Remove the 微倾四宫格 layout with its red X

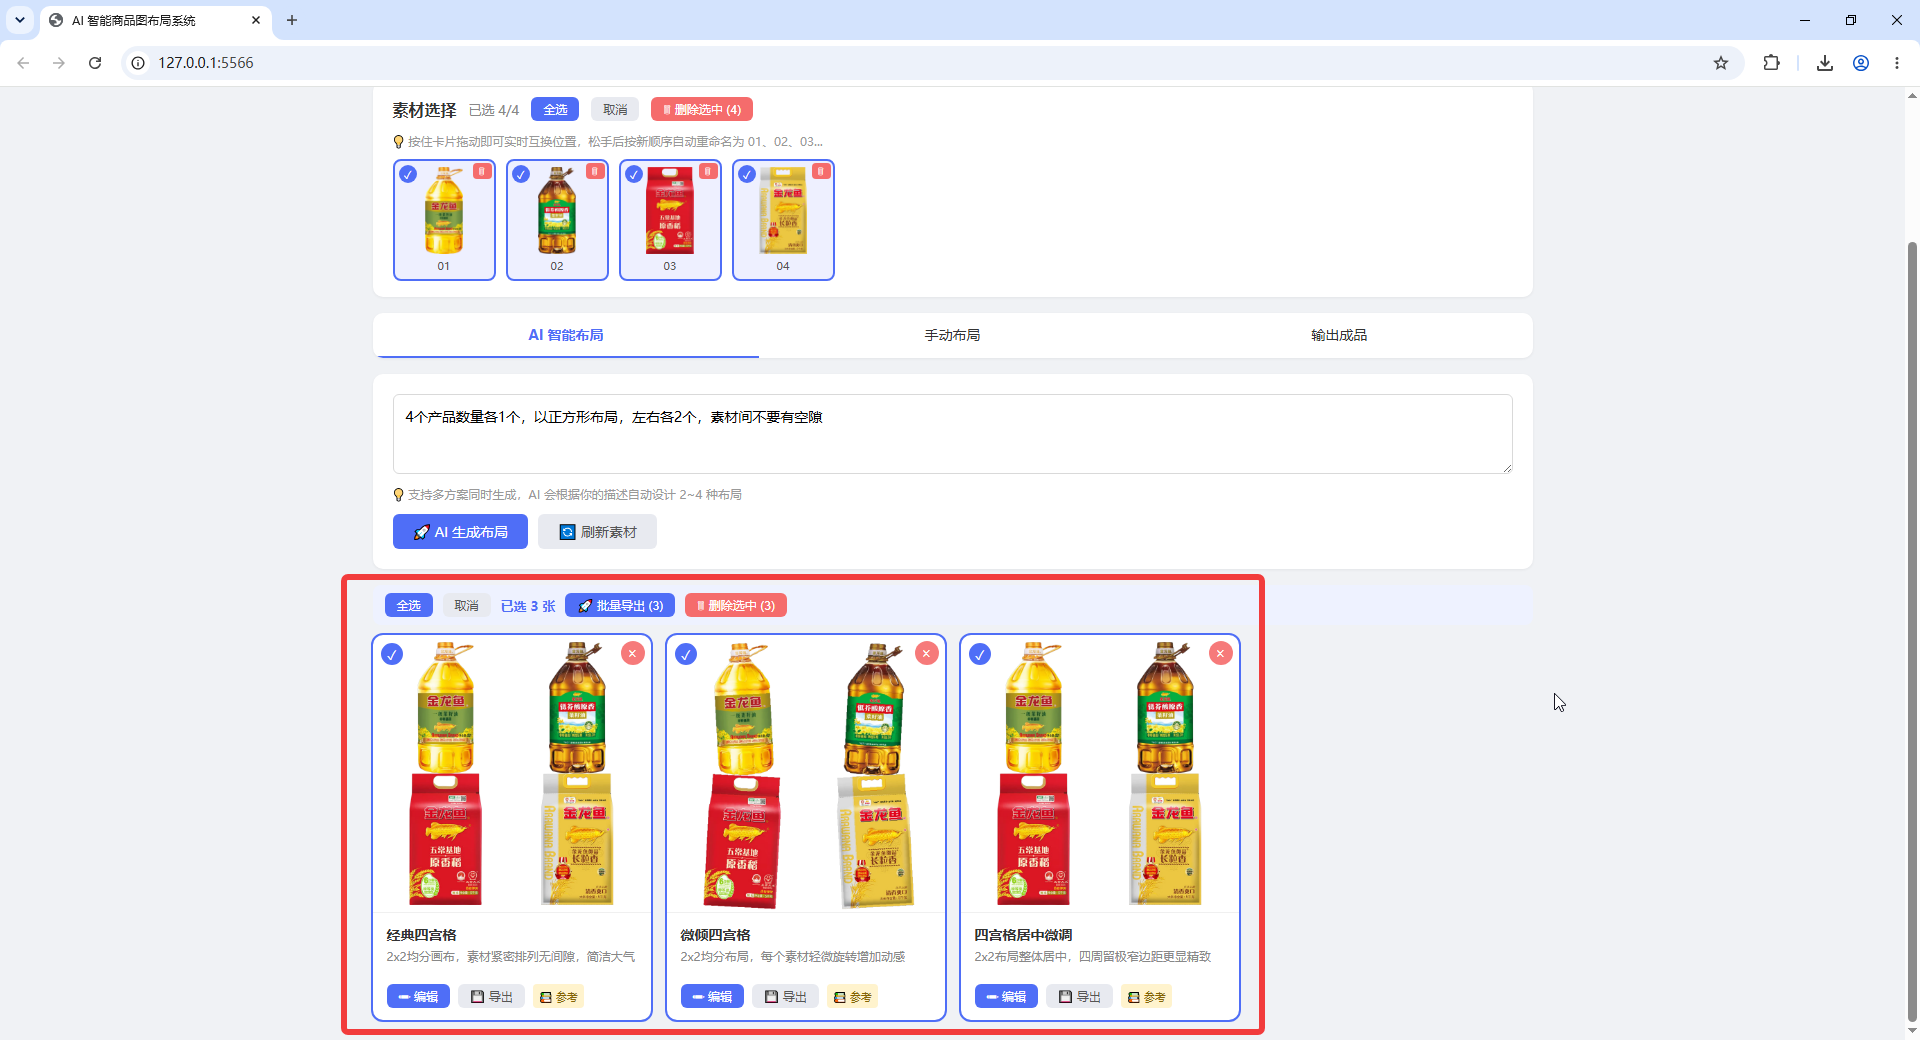pyautogui.click(x=927, y=653)
